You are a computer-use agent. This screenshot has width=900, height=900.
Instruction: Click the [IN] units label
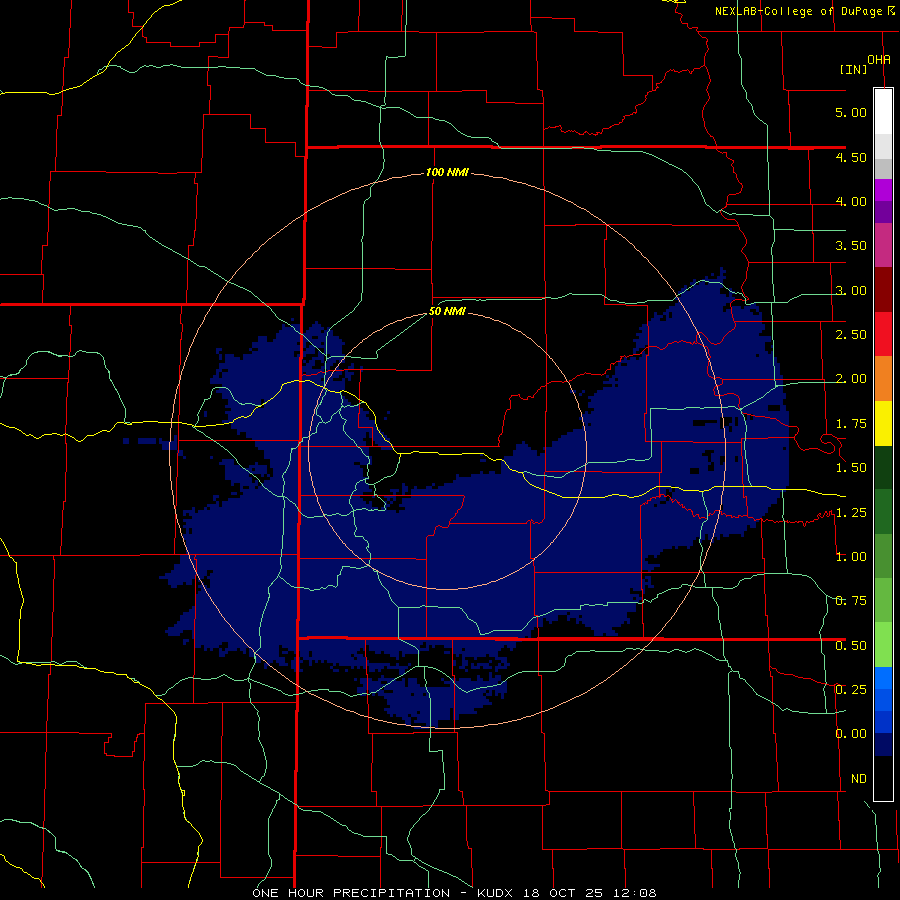pos(854,69)
